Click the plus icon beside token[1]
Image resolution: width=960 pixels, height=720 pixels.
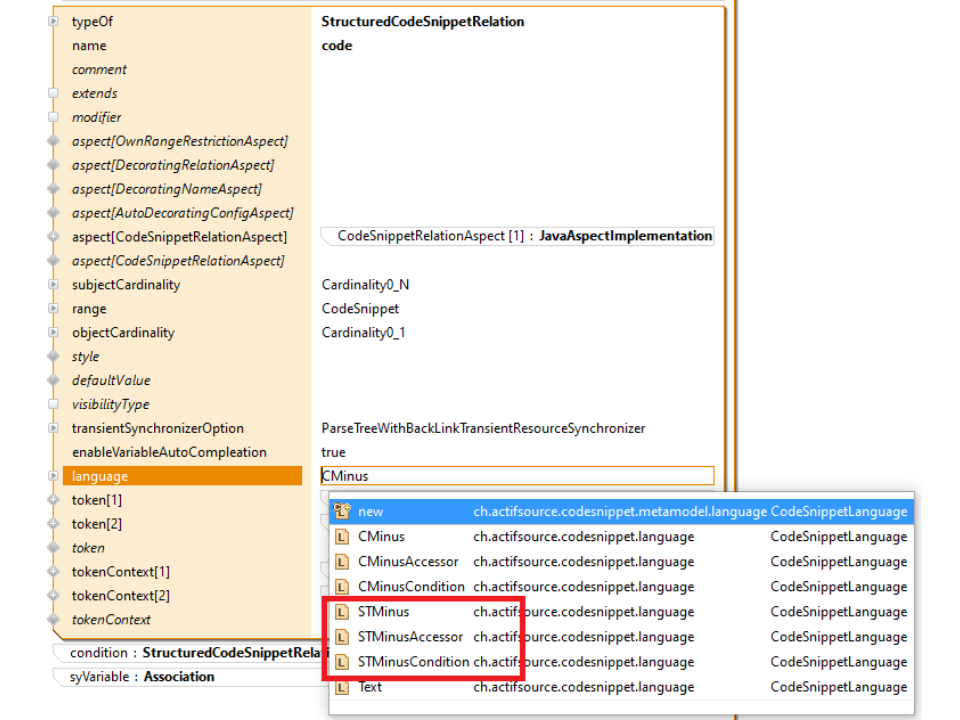54,500
